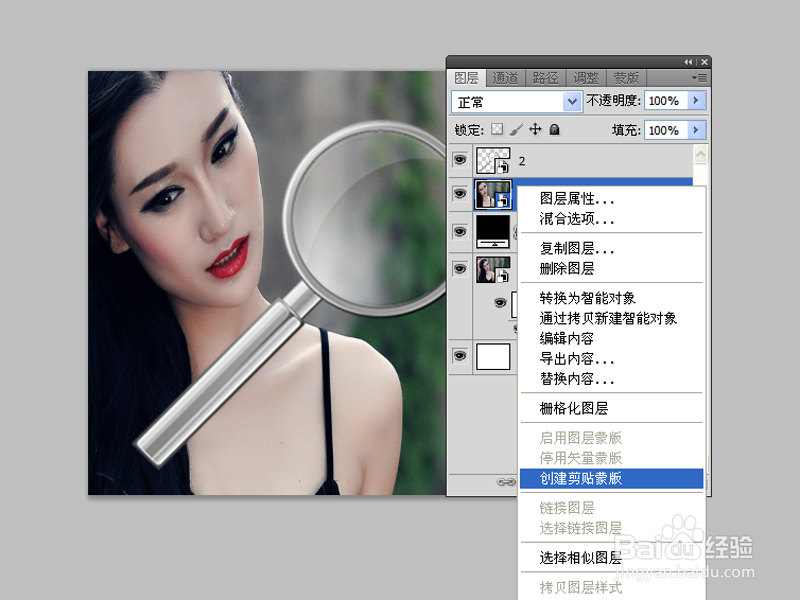The image size is (800, 600).
Task: Click the lock all padlock icon
Action: coord(555,130)
